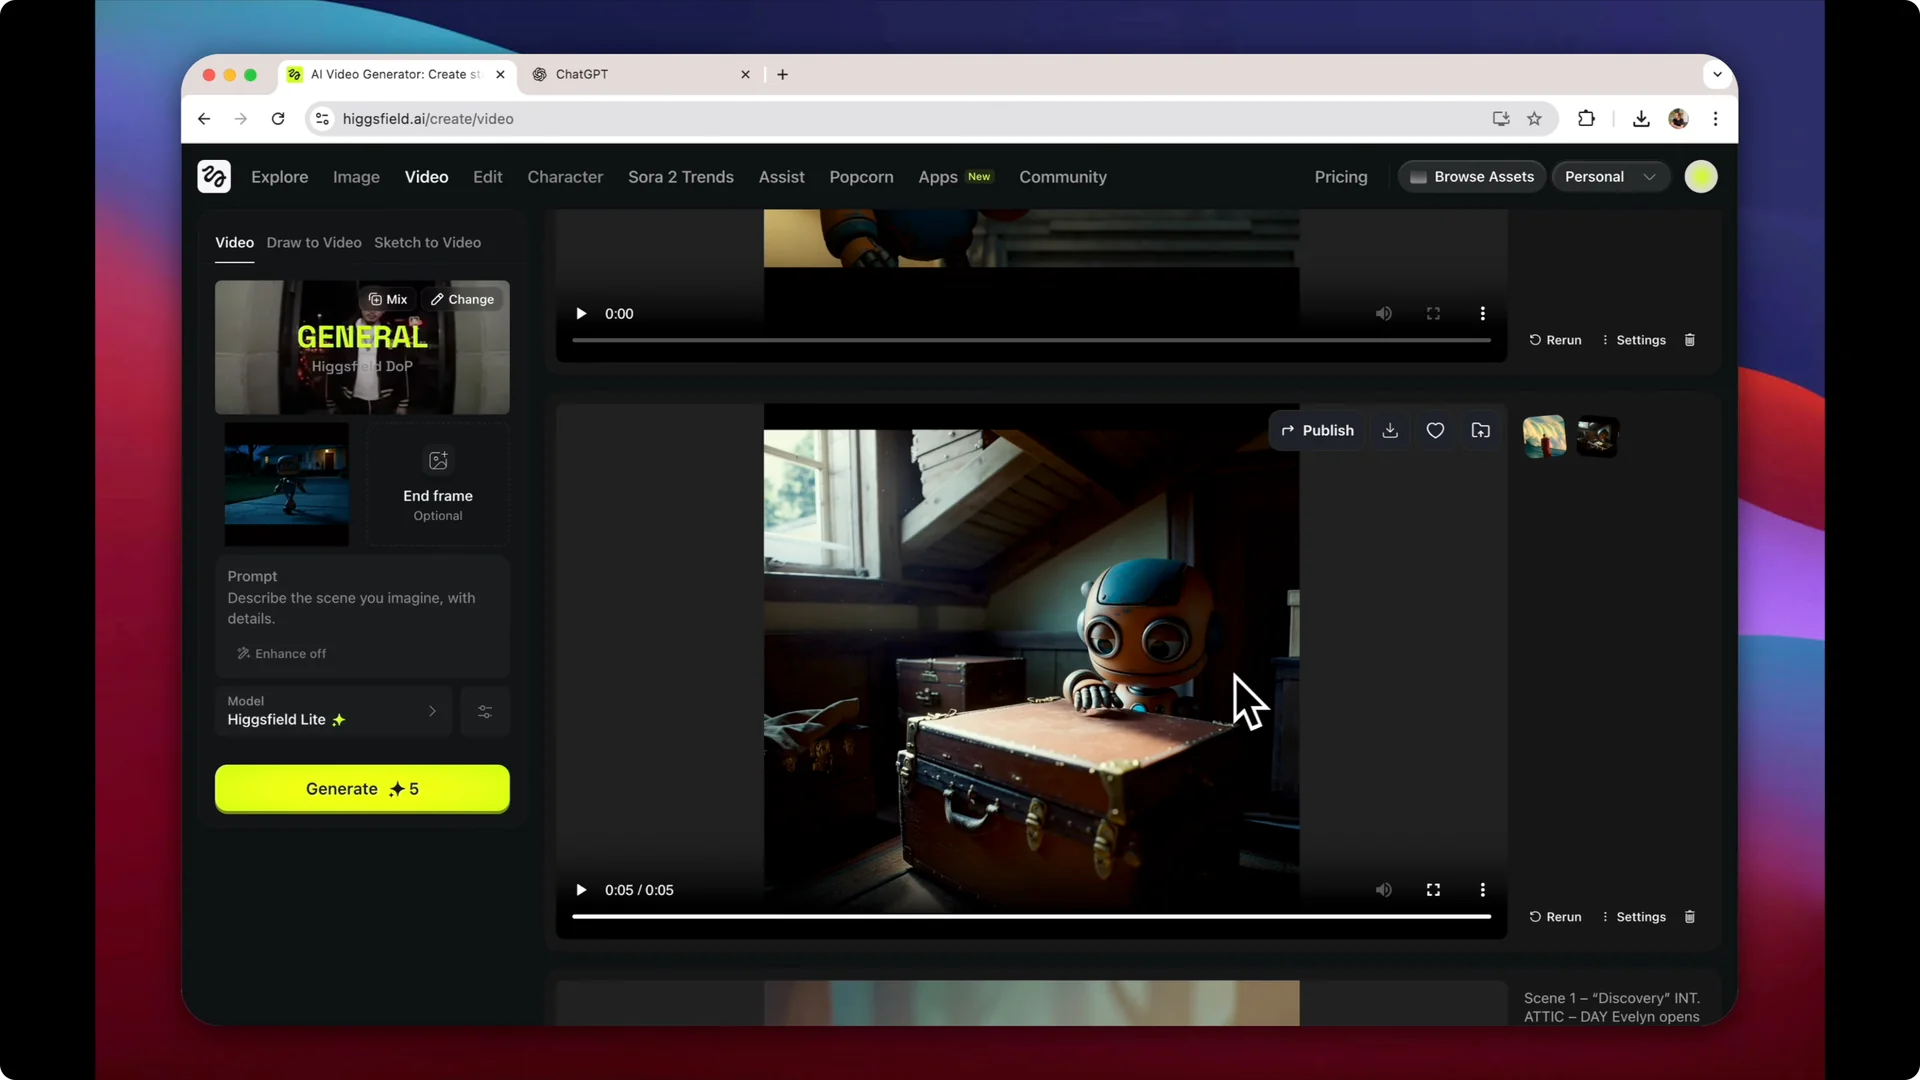The height and width of the screenshot is (1080, 1920).
Task: Expand the second video to fullscreen
Action: click(1433, 889)
